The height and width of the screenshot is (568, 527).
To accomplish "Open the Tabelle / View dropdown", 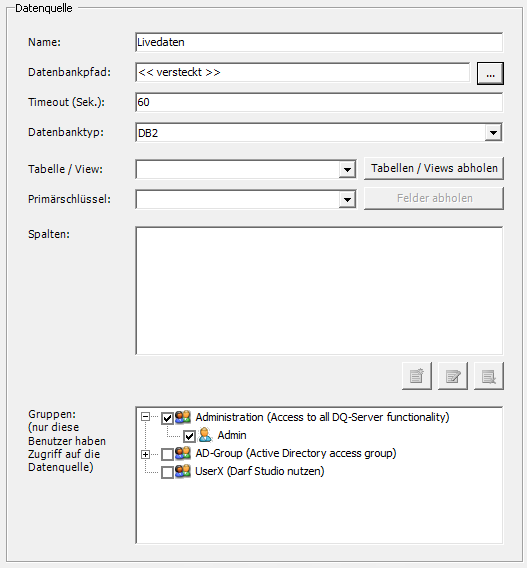I will [347, 169].
